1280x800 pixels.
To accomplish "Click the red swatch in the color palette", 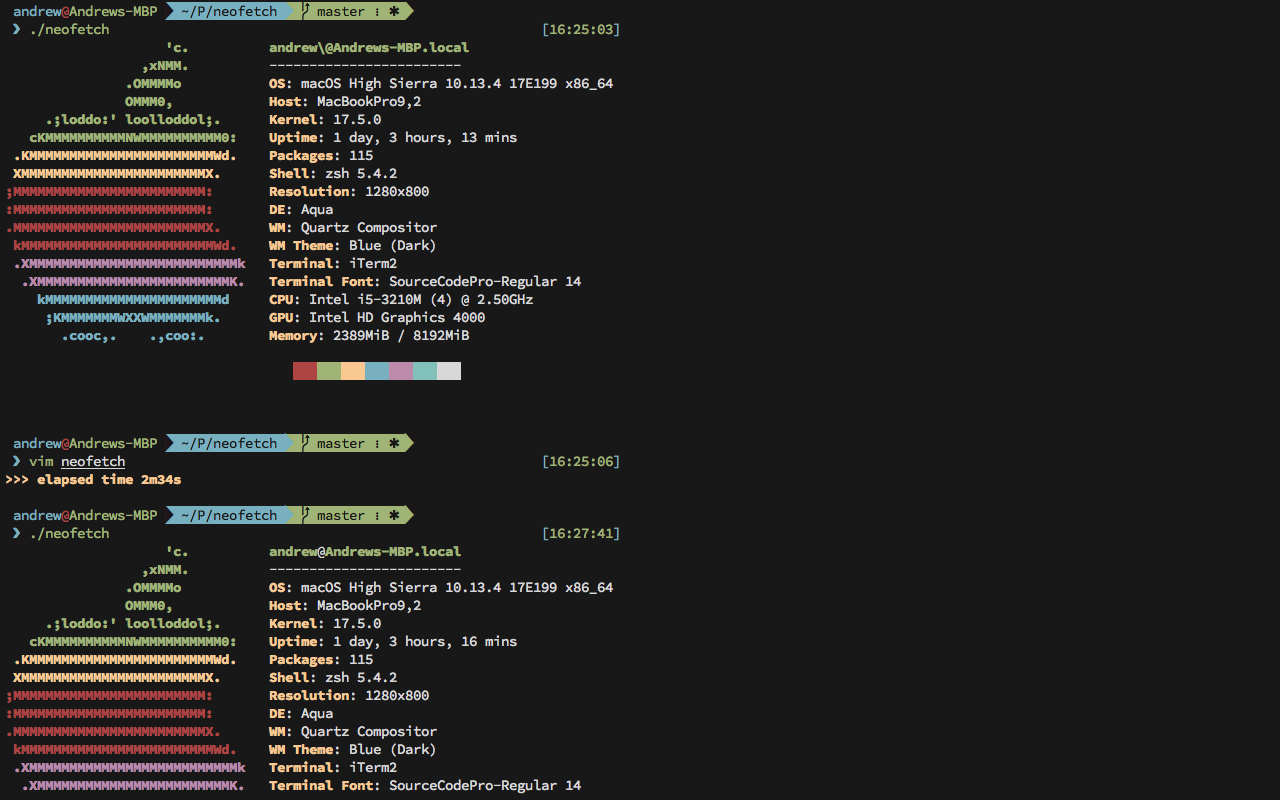I will point(305,370).
